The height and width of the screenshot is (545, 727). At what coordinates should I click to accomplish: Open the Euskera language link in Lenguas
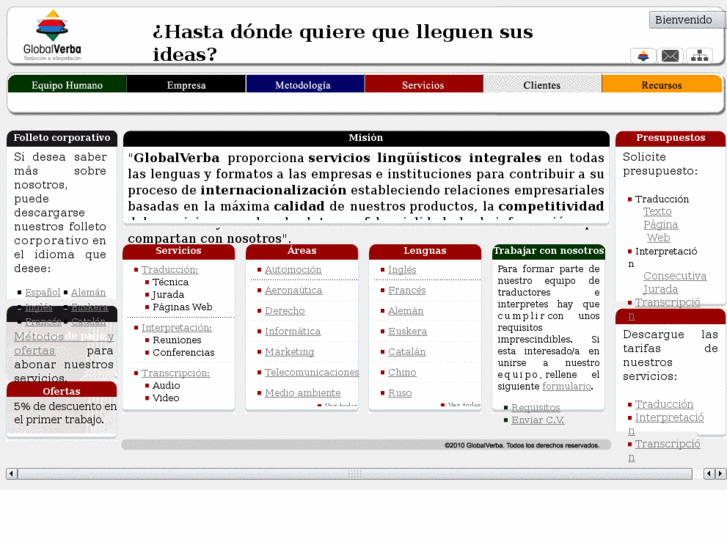(x=408, y=331)
